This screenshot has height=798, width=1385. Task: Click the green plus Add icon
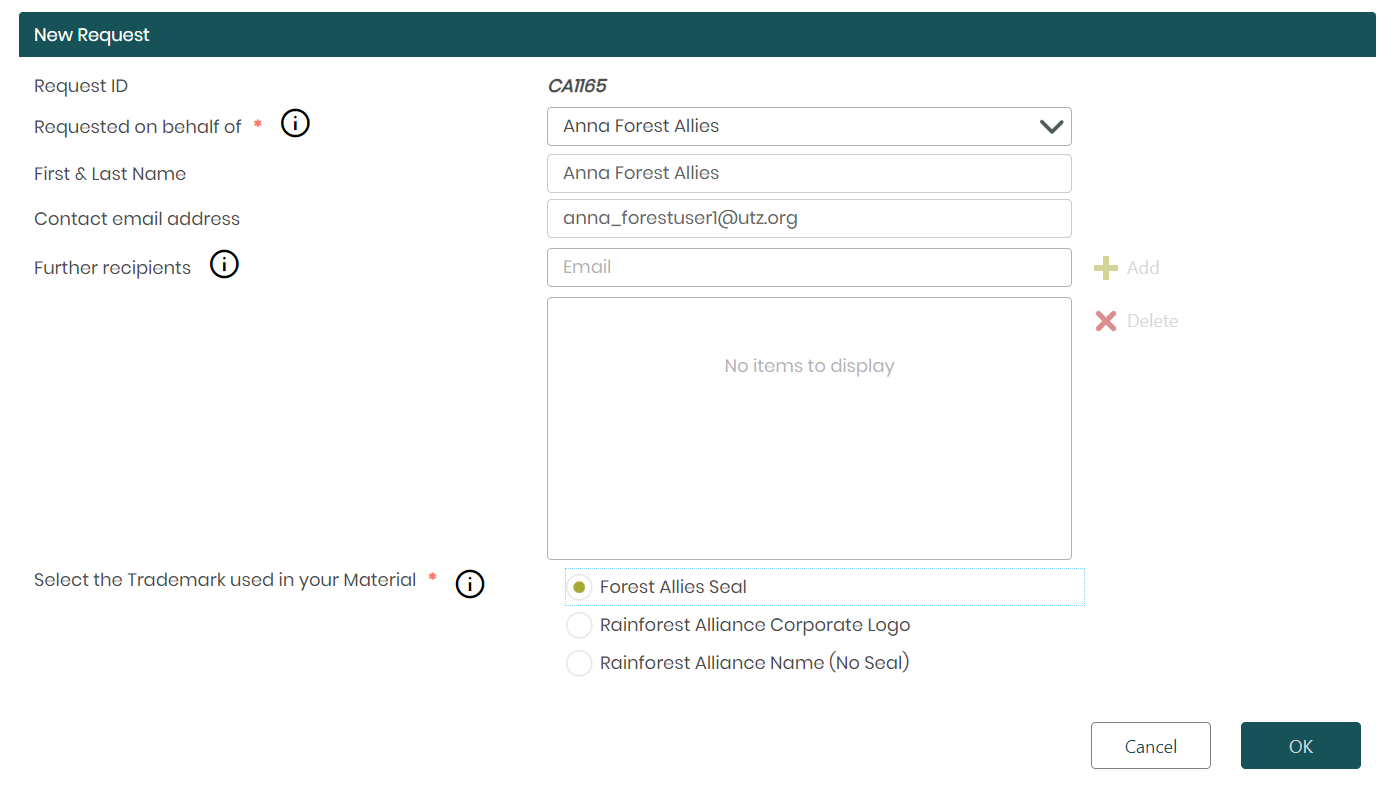tap(1106, 268)
